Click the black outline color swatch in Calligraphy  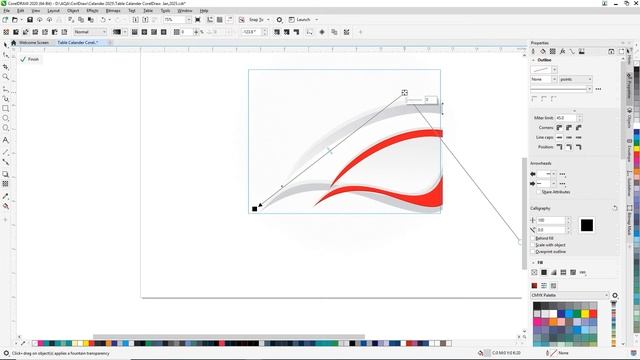[x=587, y=225]
